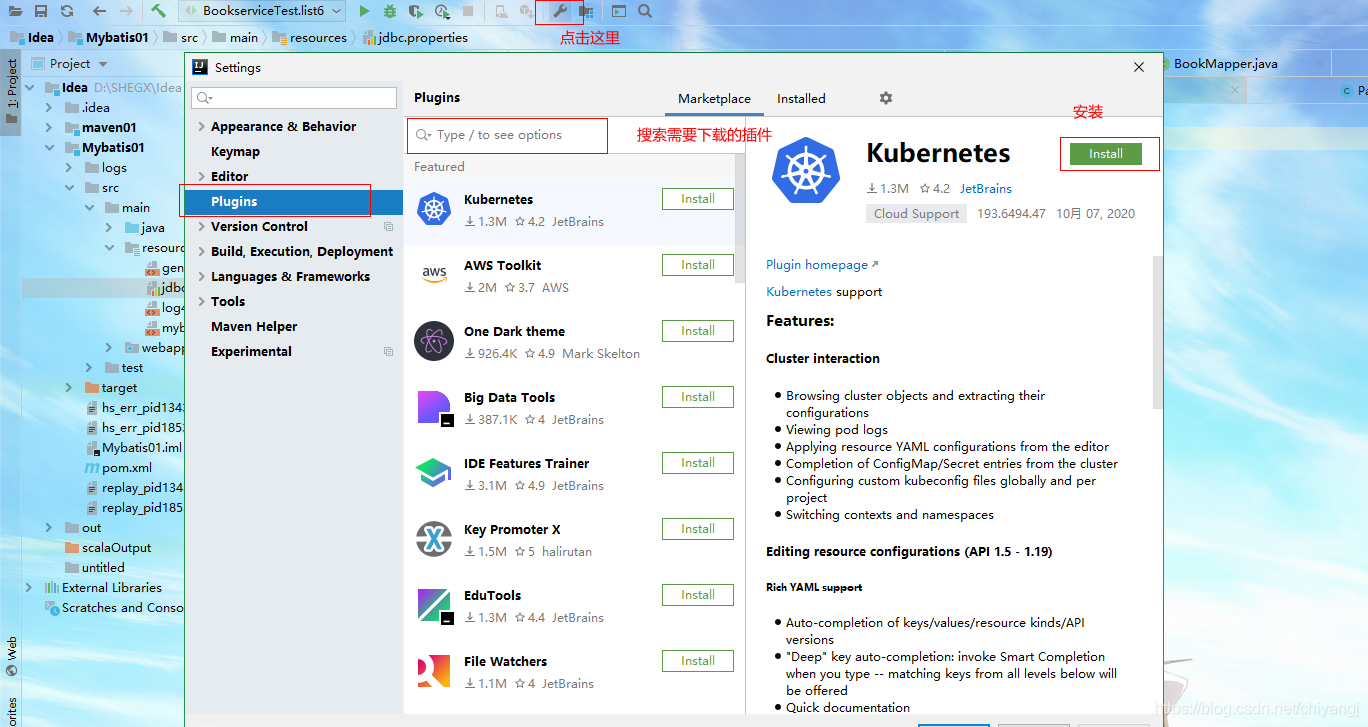The image size is (1368, 727).
Task: Click the Key Promoter X plugin icon
Action: point(434,540)
